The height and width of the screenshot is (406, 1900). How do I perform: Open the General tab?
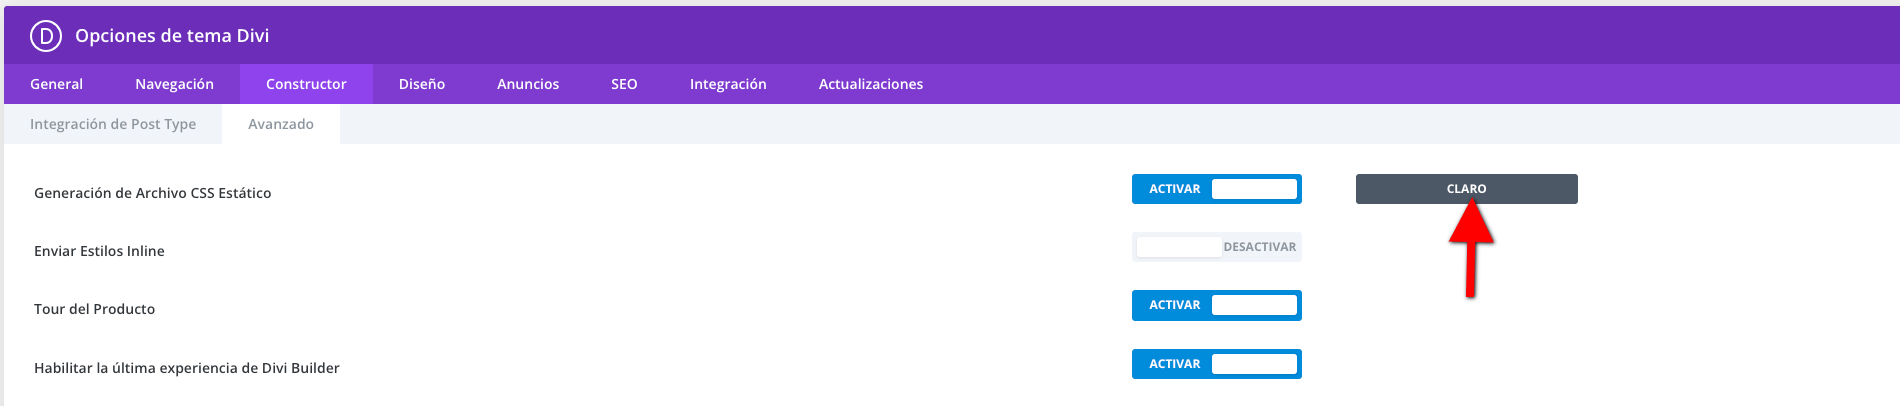(x=56, y=84)
